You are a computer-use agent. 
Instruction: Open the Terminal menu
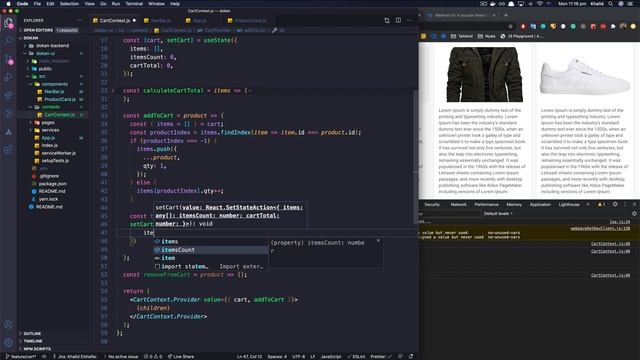click(x=134, y=4)
